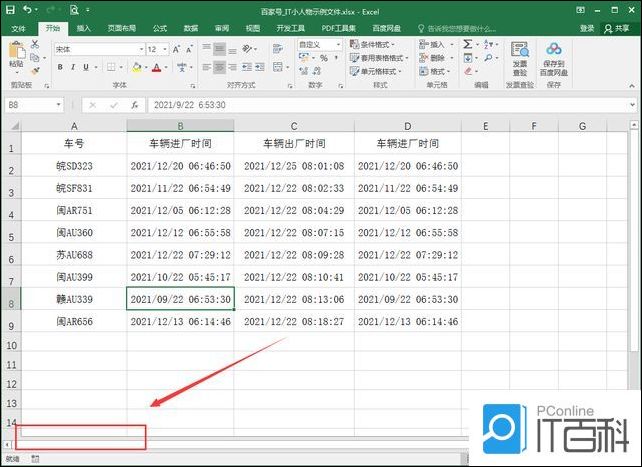Click vertical scrollbar up arrow
The width and height of the screenshot is (642, 467).
tap(634, 124)
